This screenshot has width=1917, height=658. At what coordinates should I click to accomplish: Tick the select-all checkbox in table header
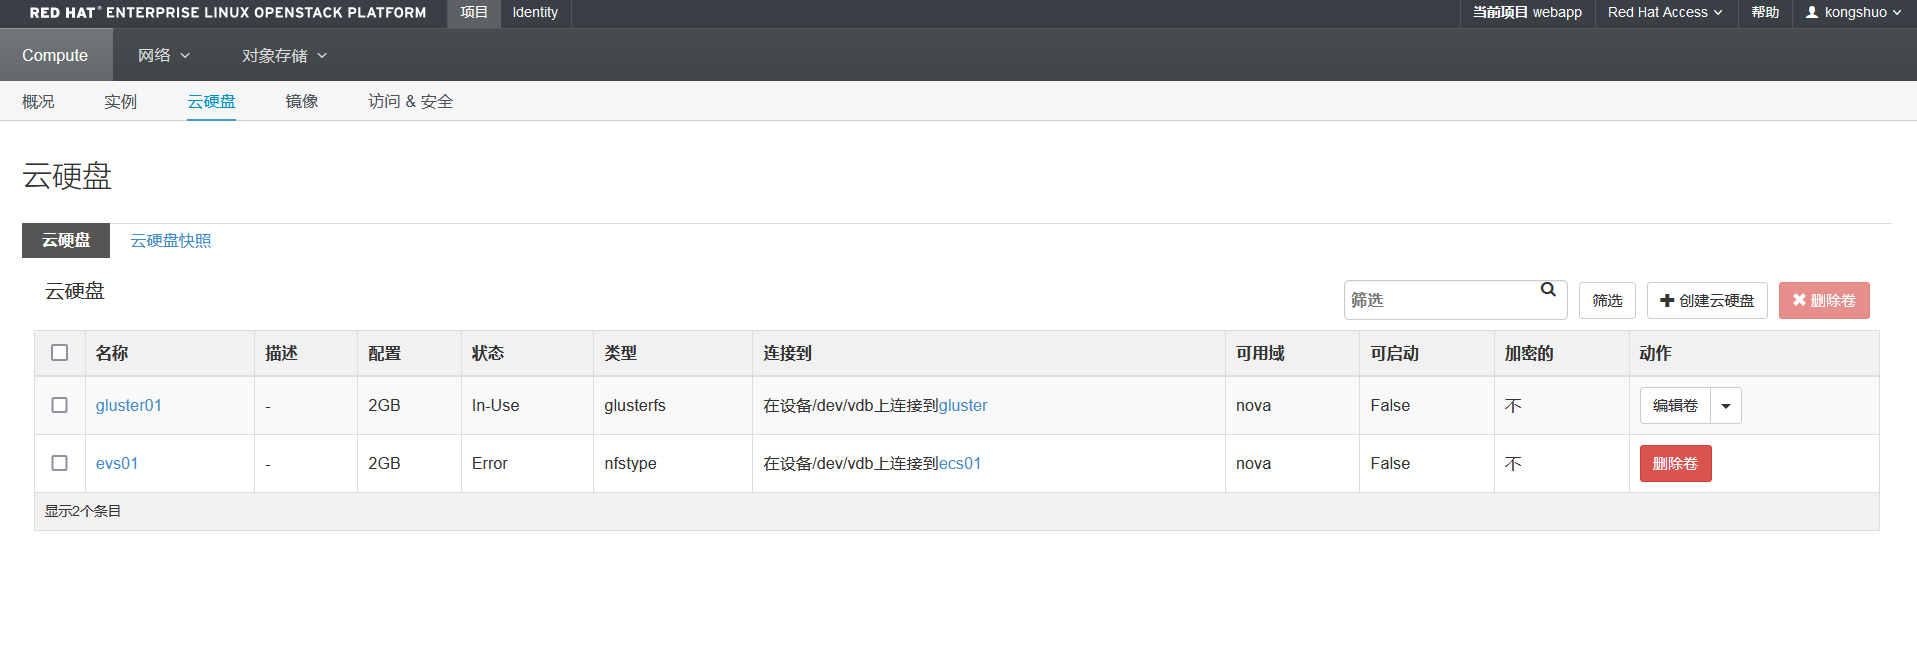[60, 353]
